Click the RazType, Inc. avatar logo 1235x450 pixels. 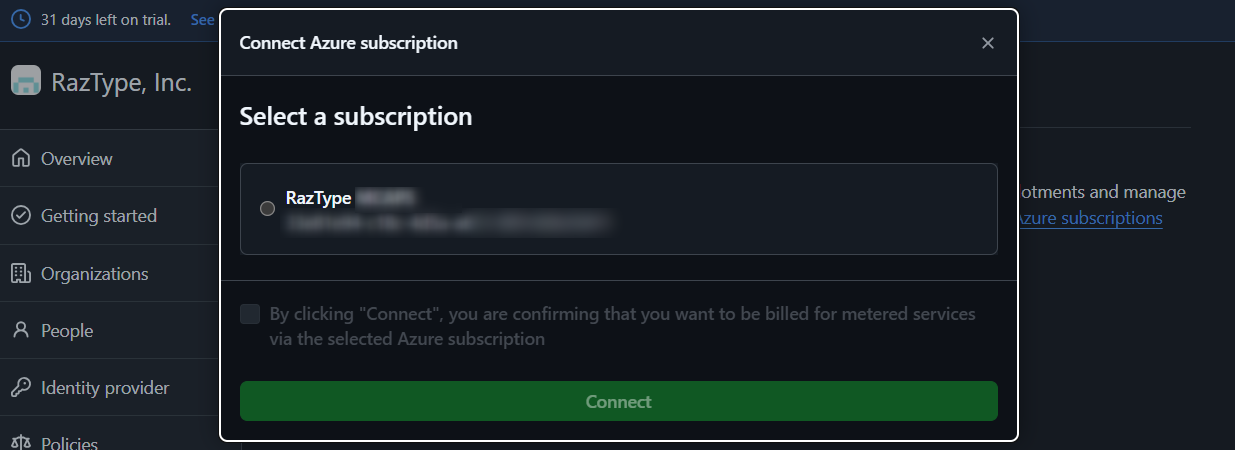click(x=26, y=81)
